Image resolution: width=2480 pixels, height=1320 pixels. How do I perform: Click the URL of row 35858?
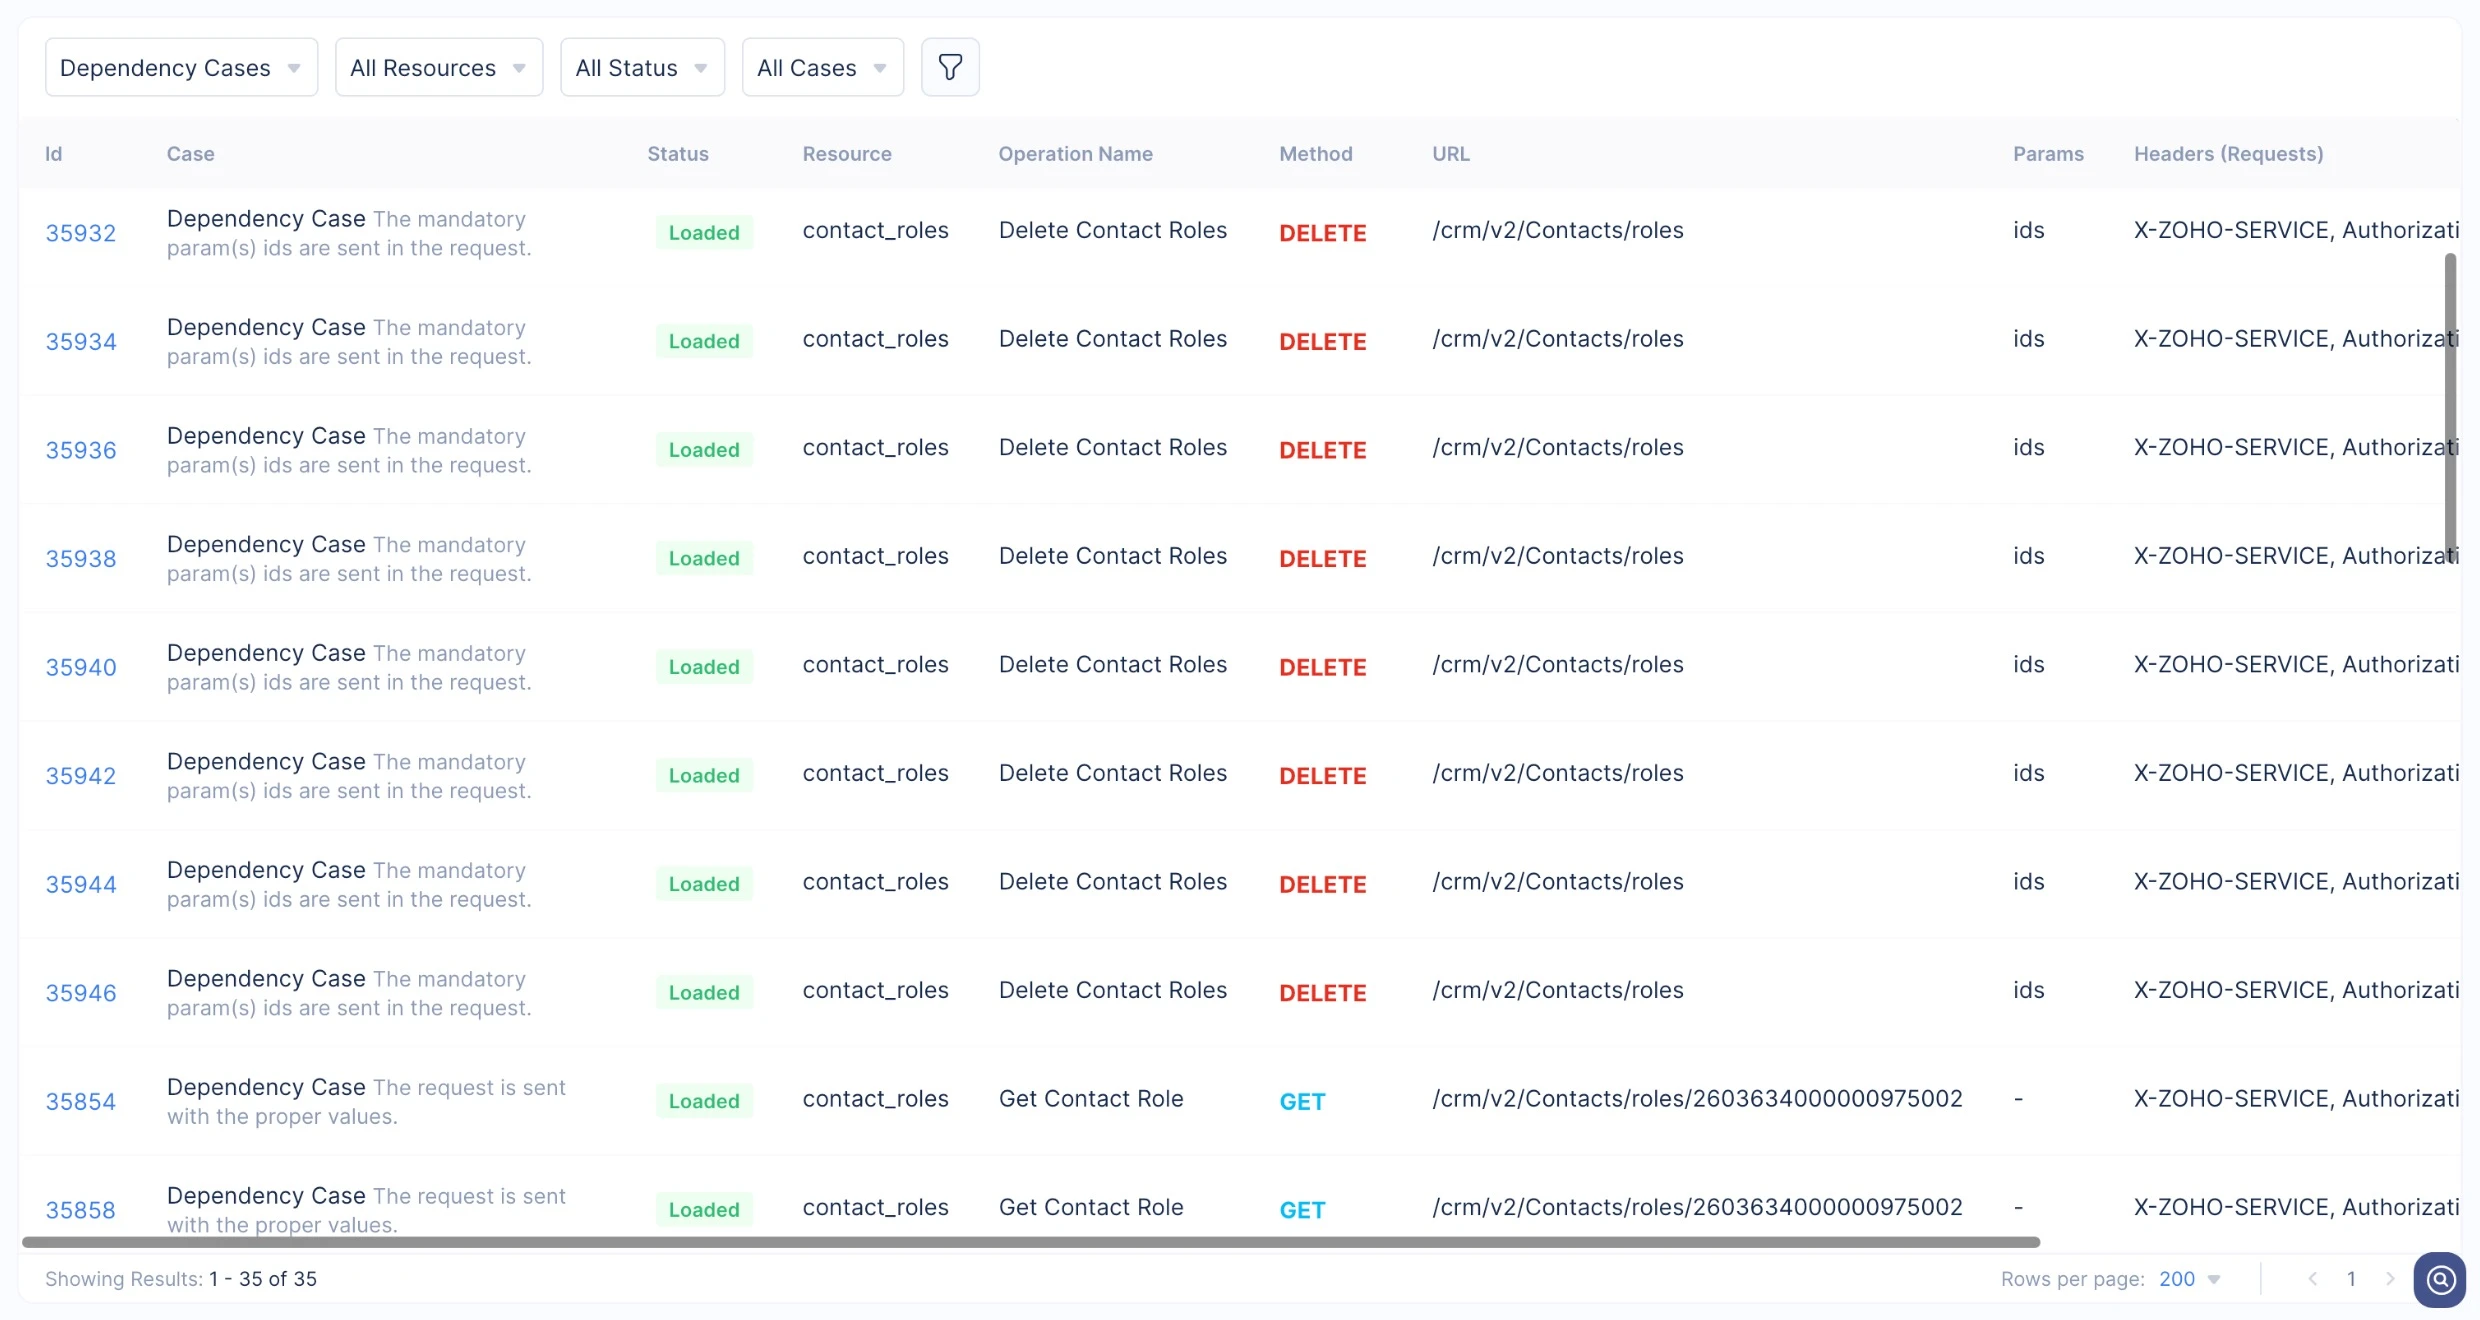(x=1697, y=1207)
